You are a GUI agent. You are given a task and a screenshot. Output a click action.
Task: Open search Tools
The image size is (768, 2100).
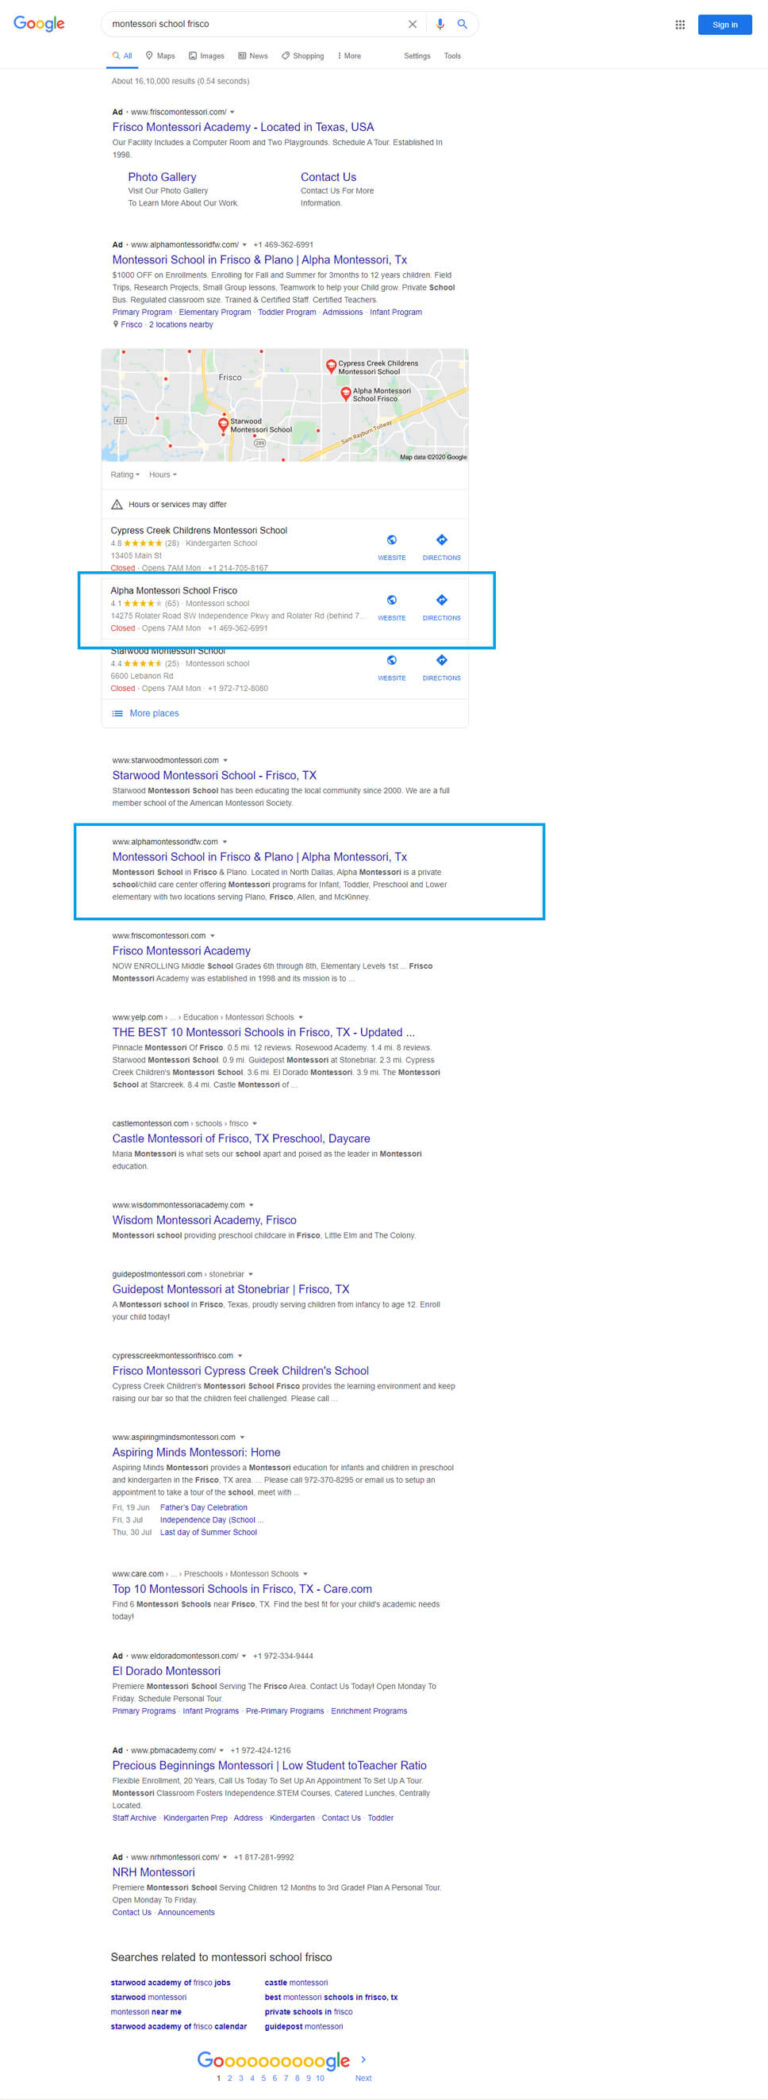coord(452,56)
